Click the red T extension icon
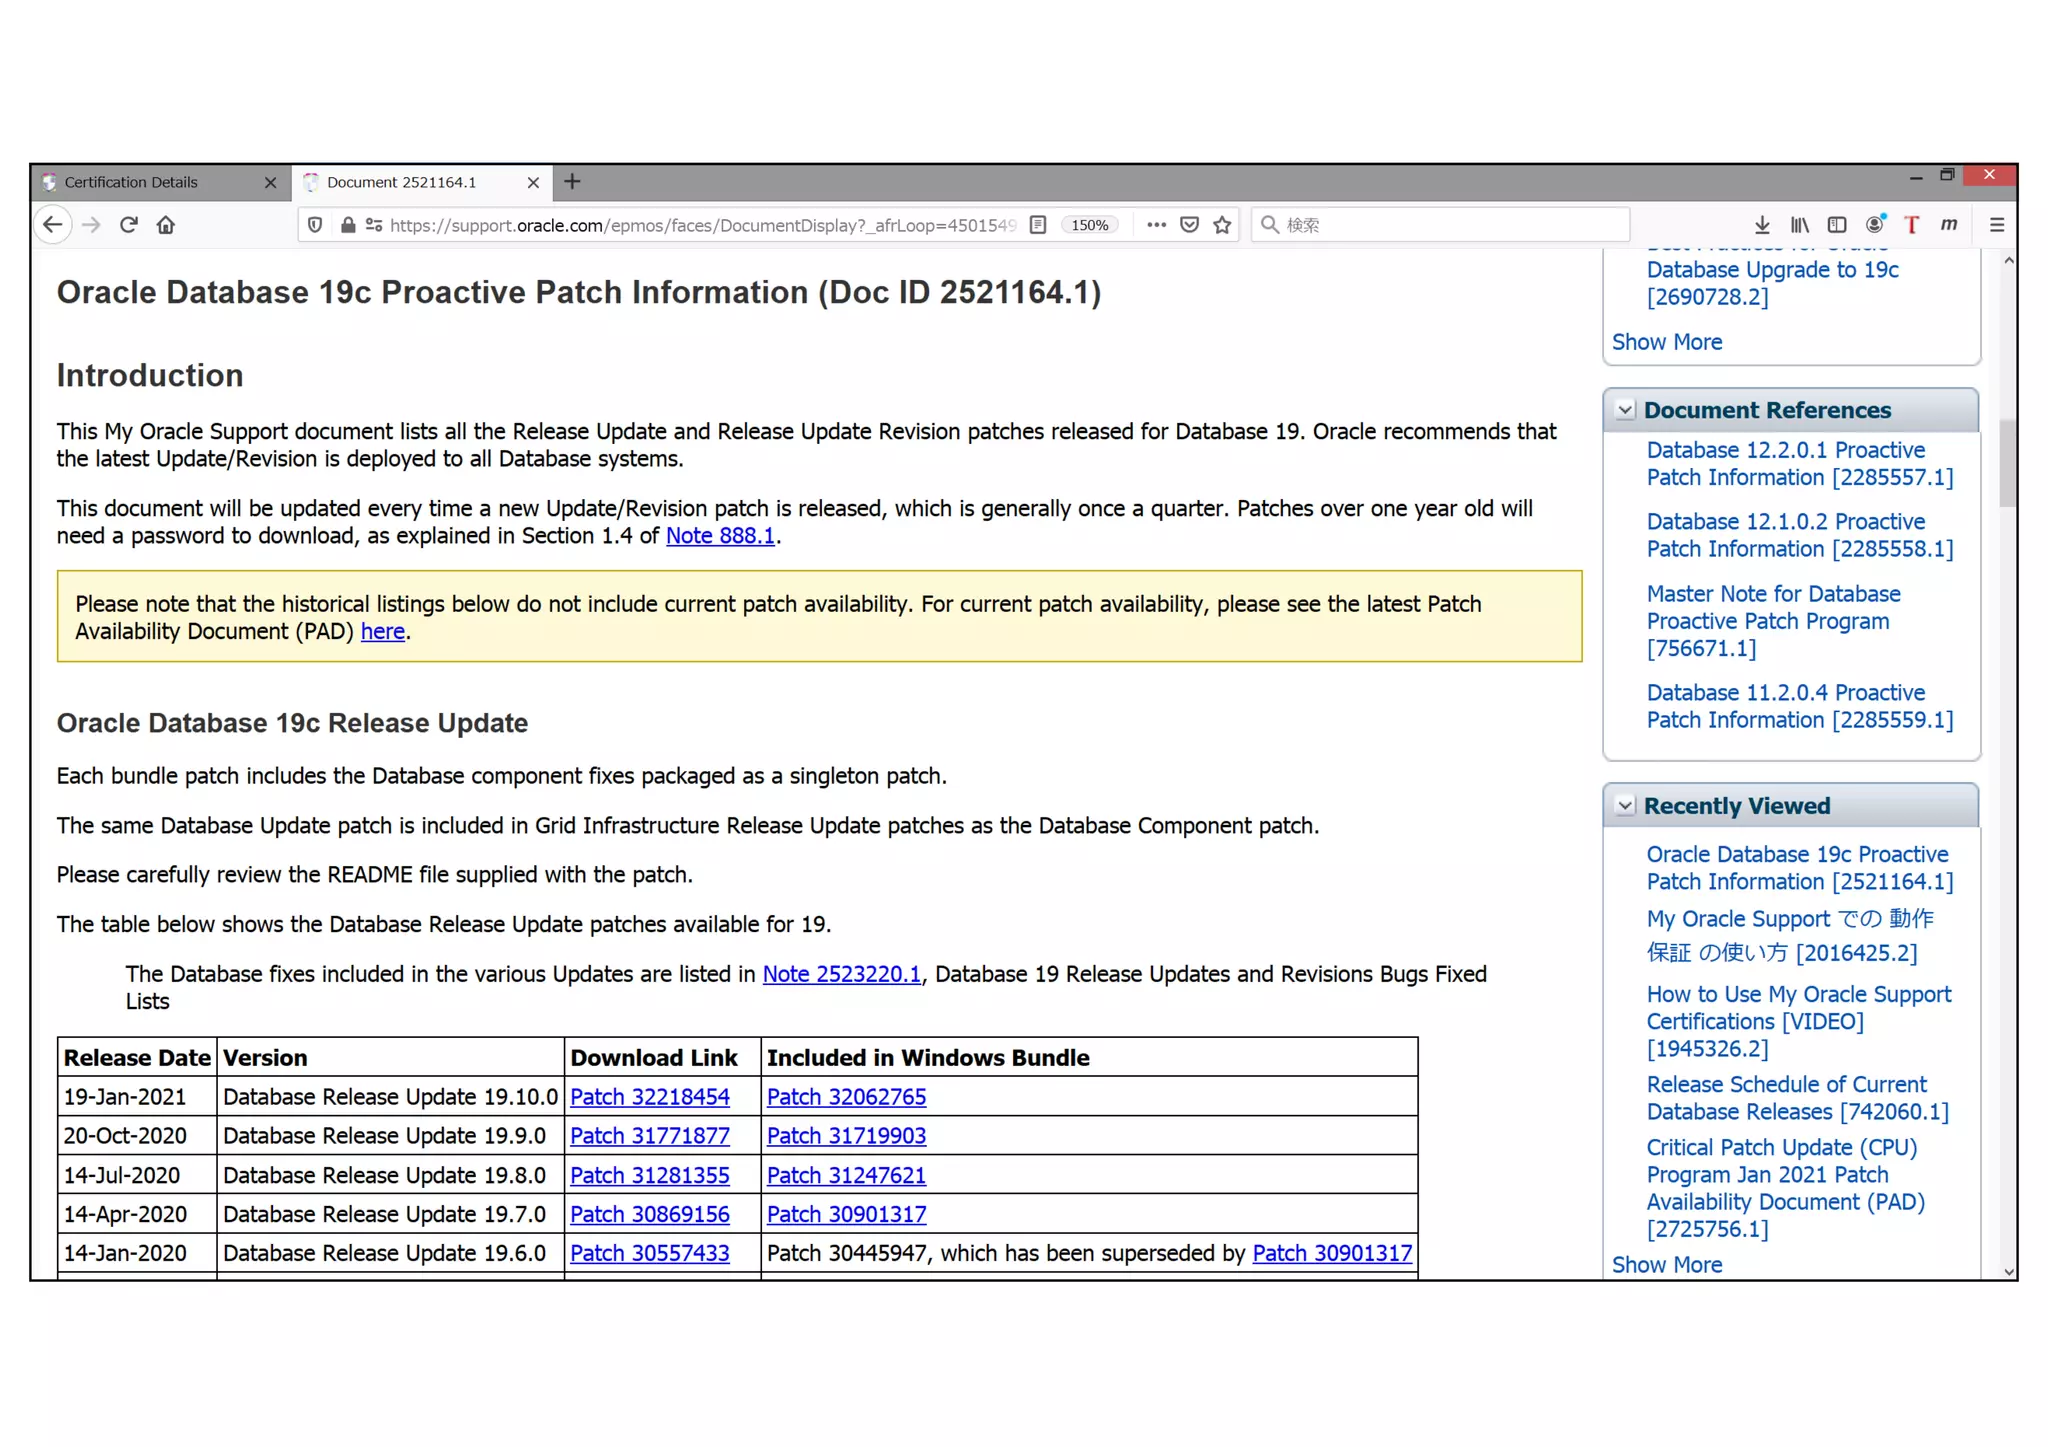2048x1447 pixels. coord(1911,225)
